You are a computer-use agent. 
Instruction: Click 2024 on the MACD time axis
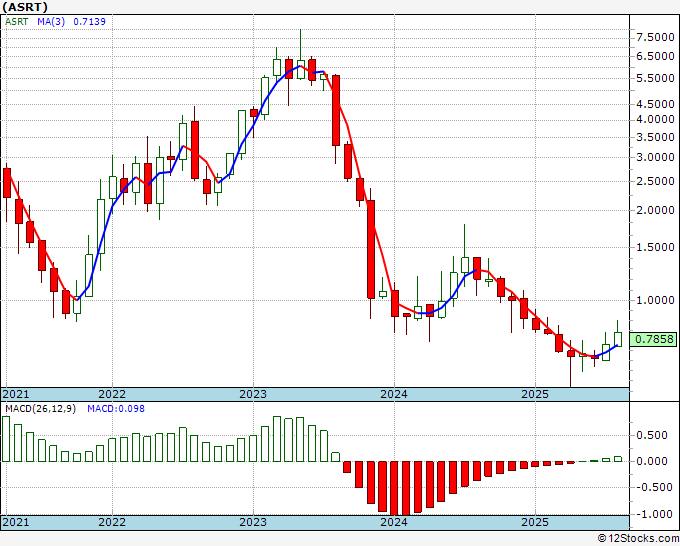click(x=394, y=522)
